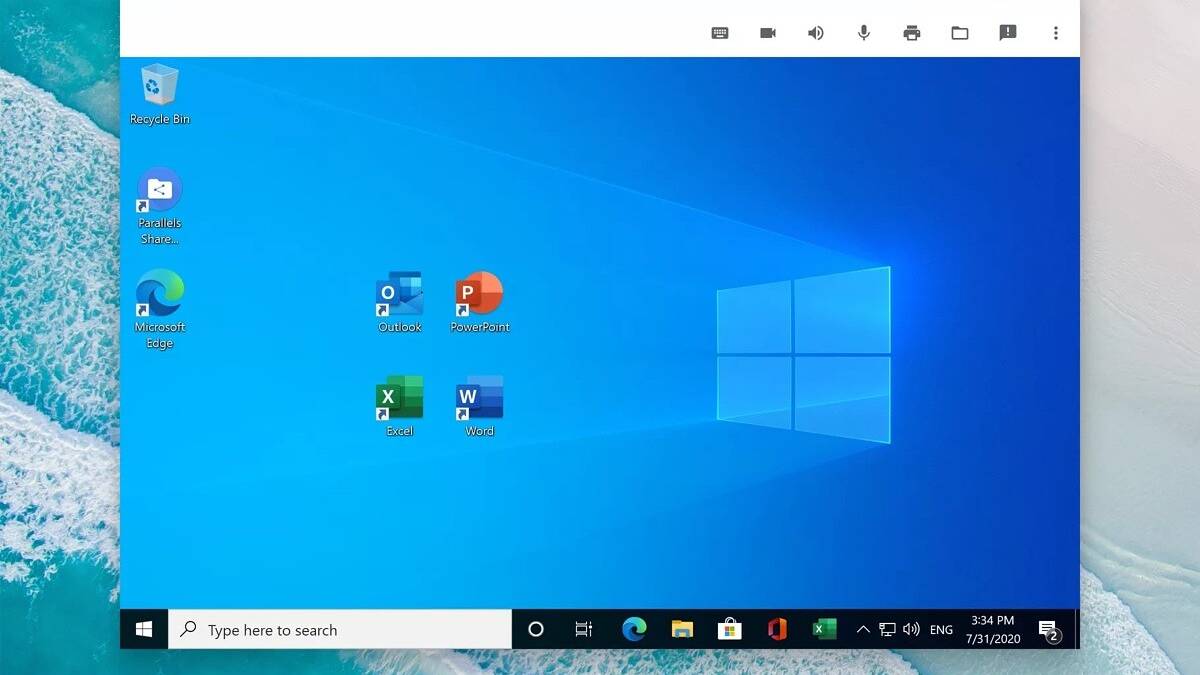Launch Microsoft Edge from desktop
Viewport: 1200px width, 675px height.
click(x=160, y=309)
